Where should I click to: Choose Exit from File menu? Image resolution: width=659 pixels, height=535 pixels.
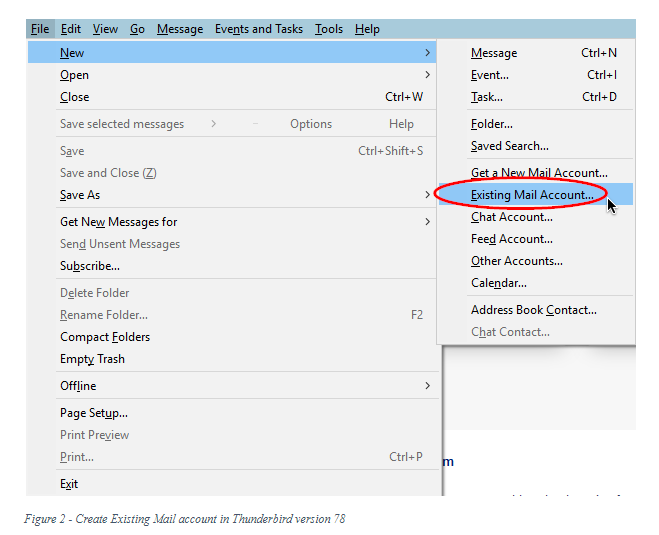tap(232, 484)
